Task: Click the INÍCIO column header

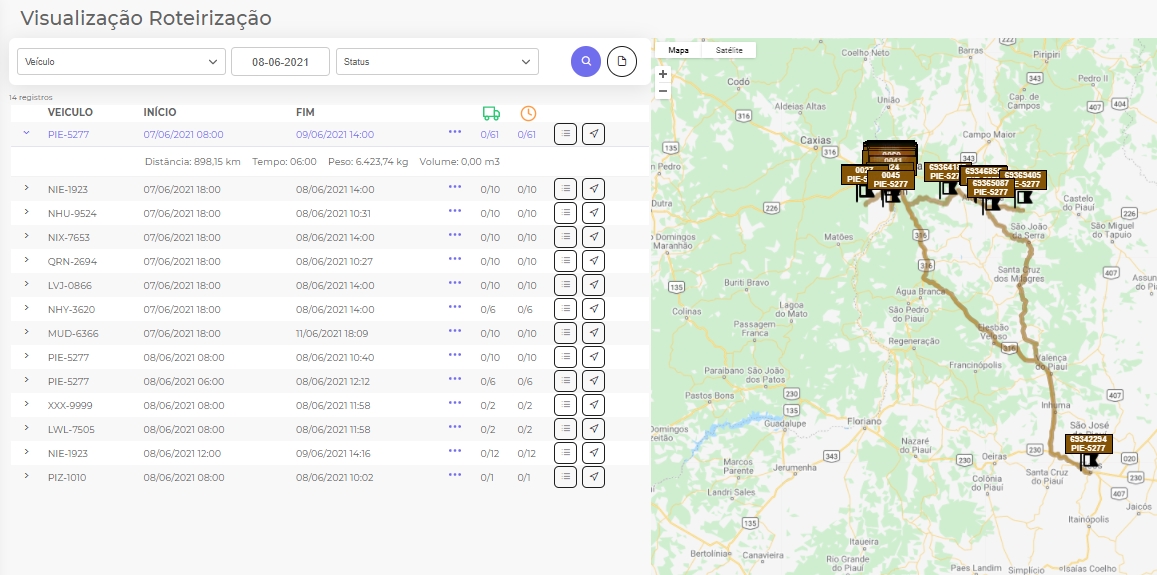Action: point(160,112)
